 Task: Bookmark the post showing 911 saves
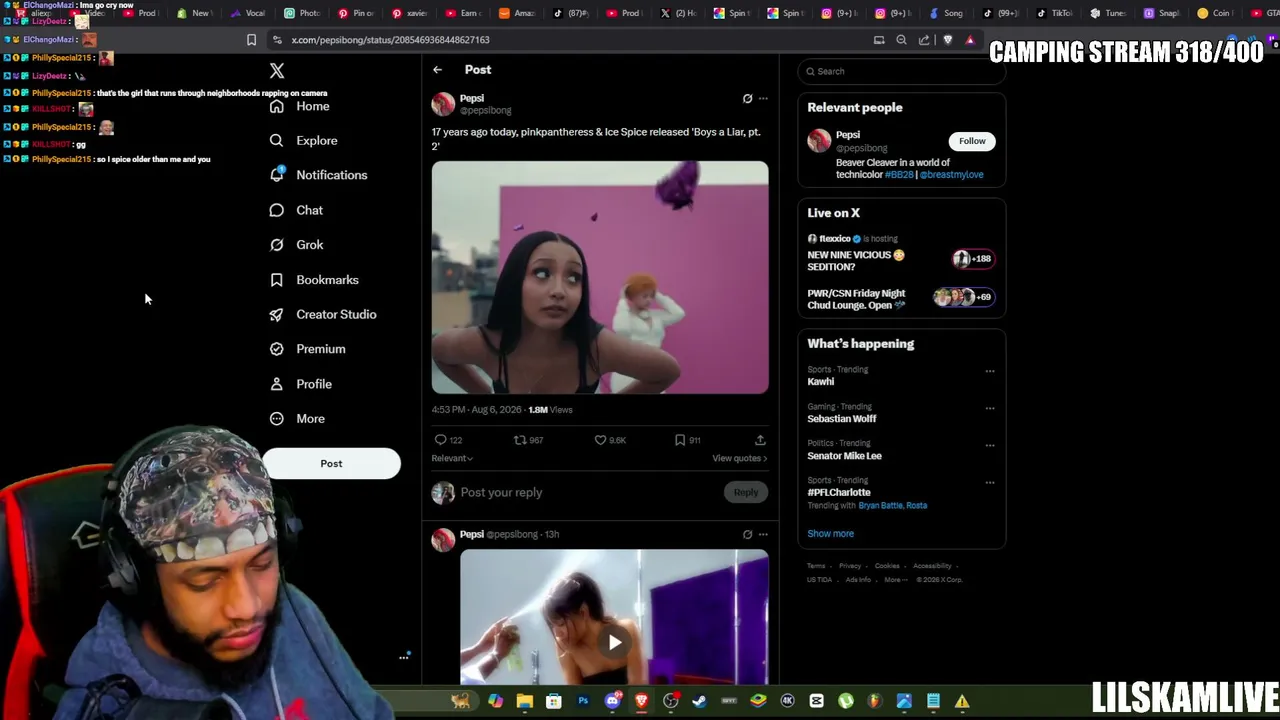[680, 440]
